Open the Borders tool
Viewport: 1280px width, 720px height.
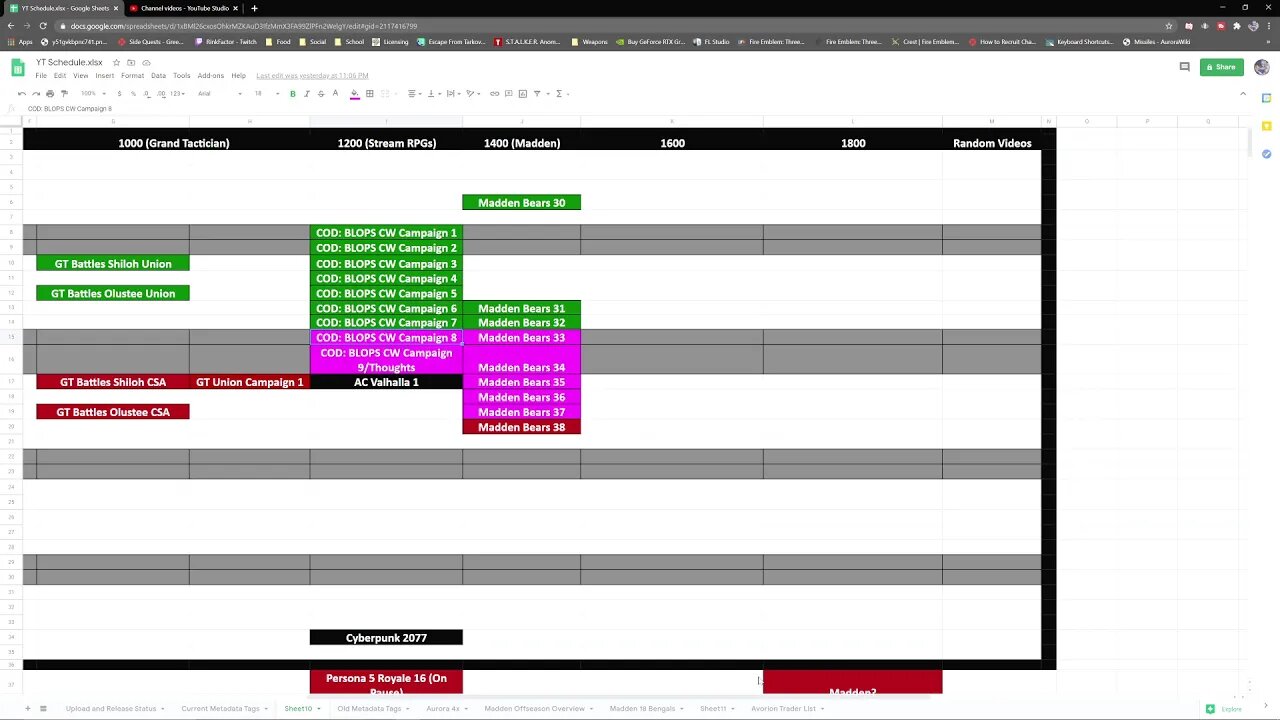tap(369, 94)
